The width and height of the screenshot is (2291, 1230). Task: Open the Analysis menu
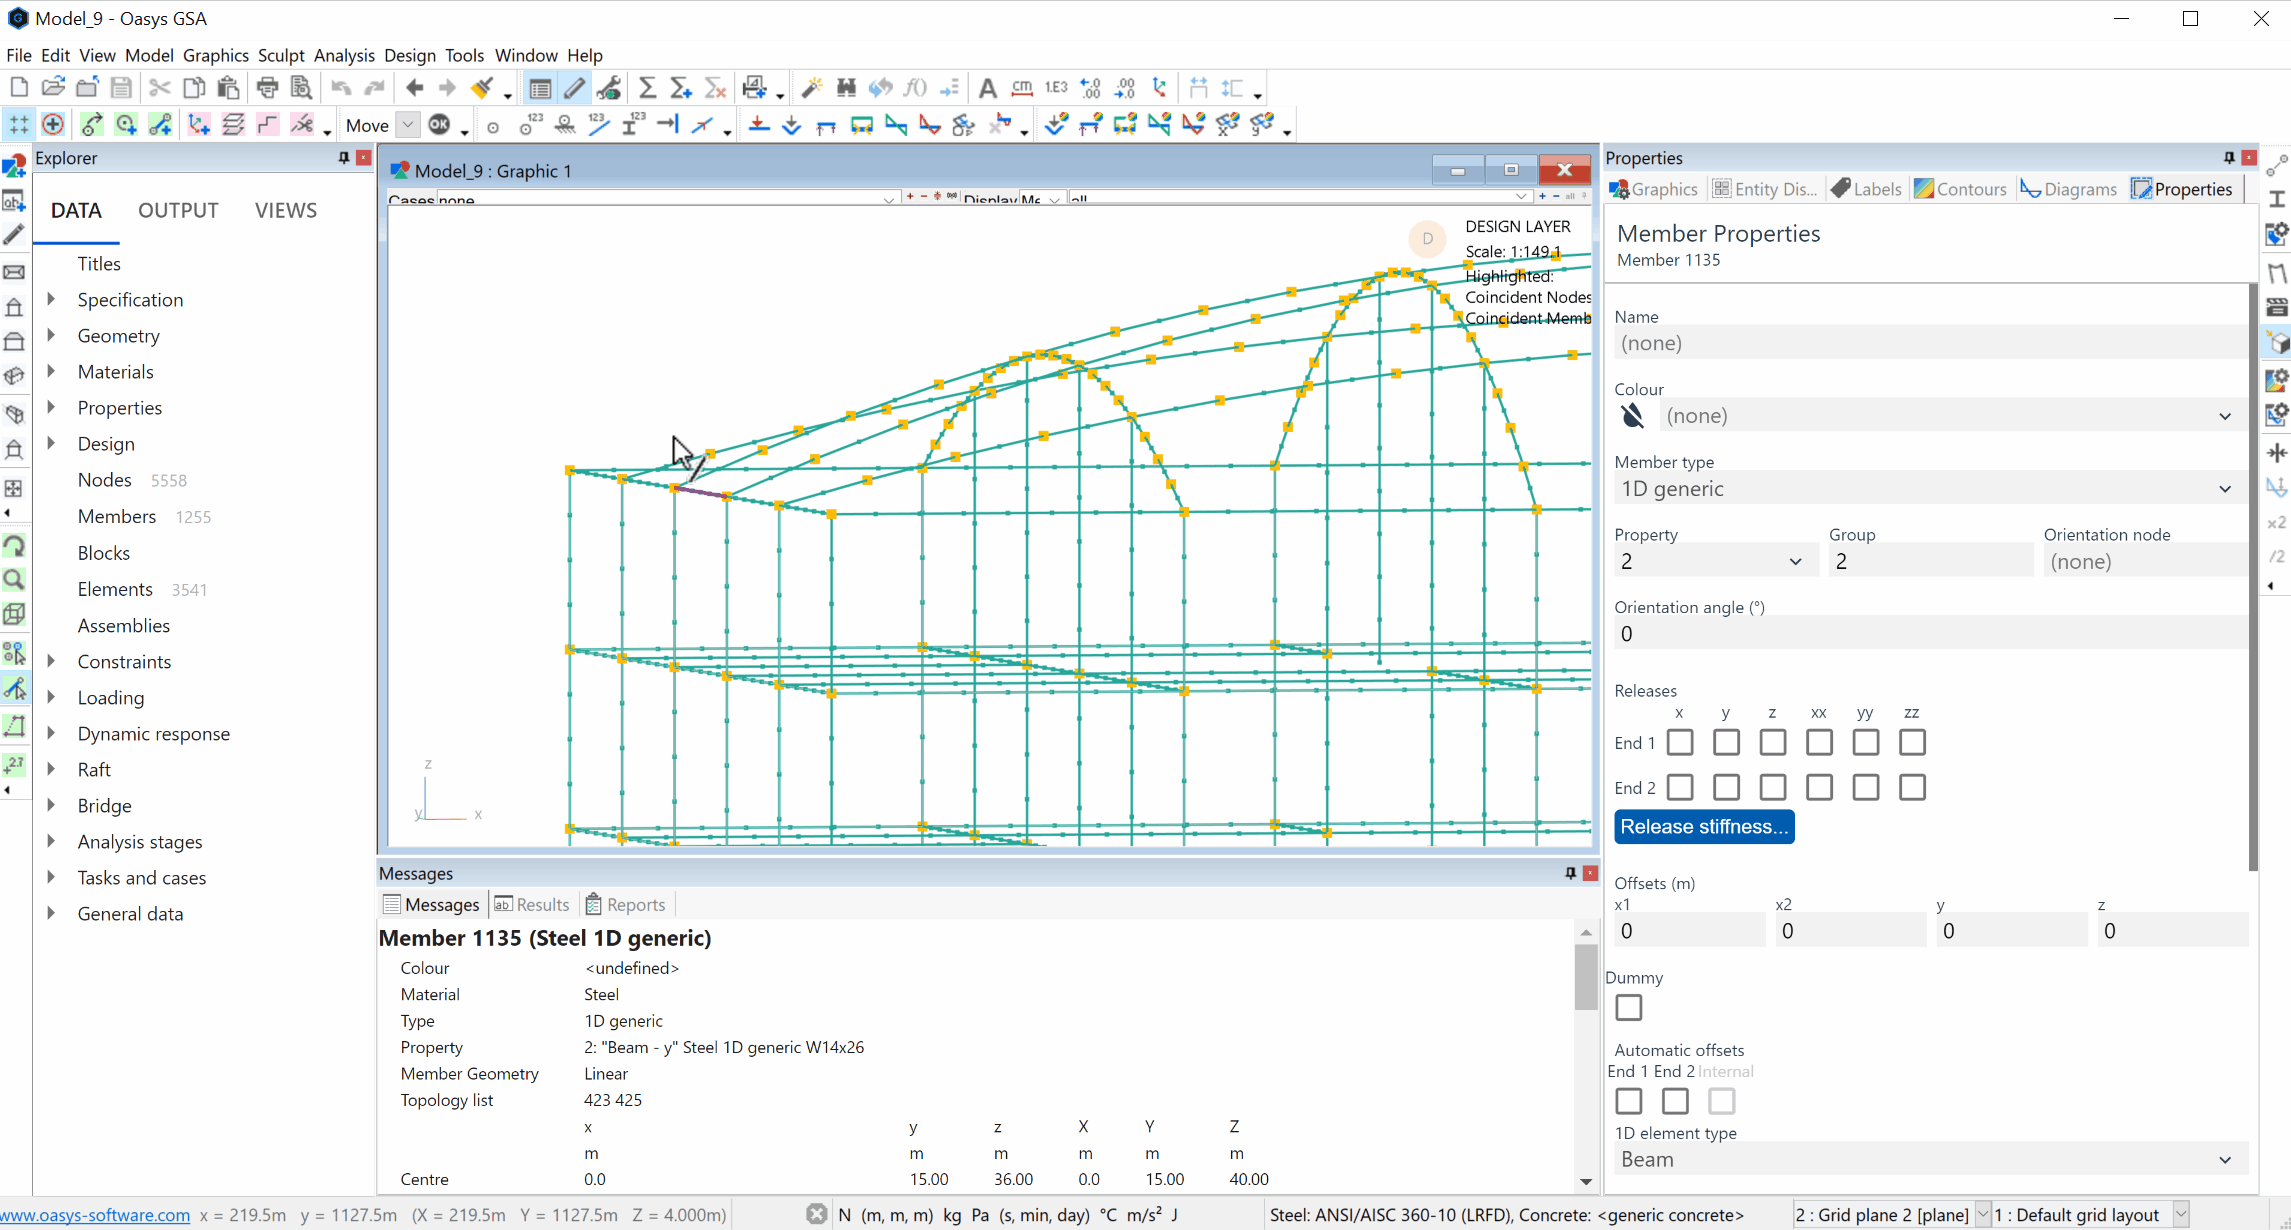coord(344,56)
